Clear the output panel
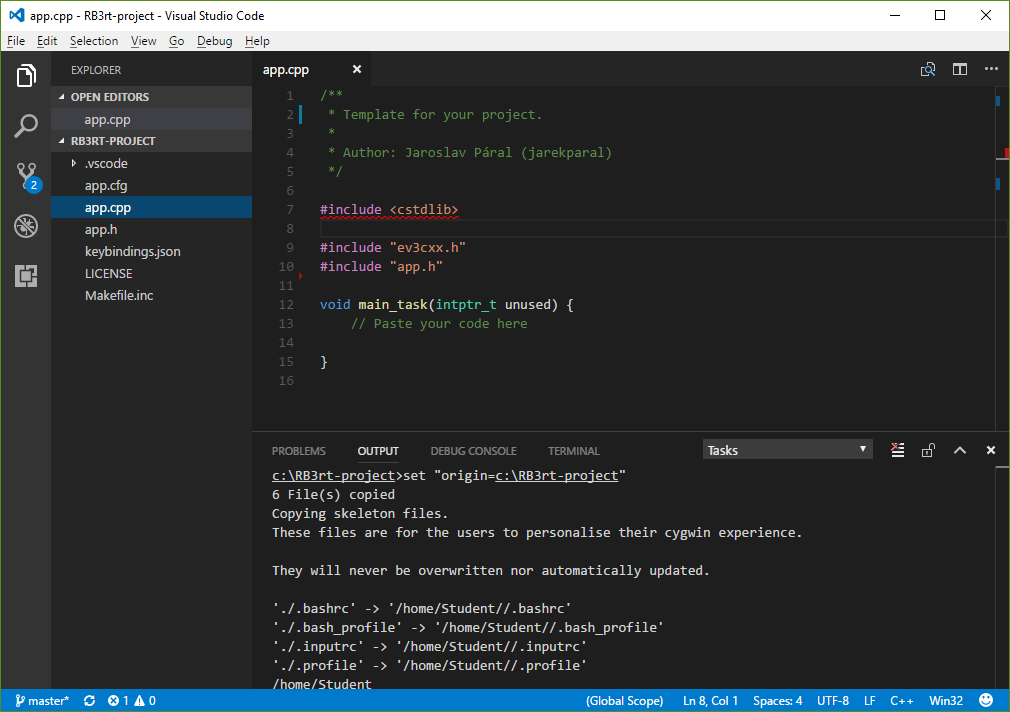This screenshot has height=712, width=1010. [x=897, y=450]
